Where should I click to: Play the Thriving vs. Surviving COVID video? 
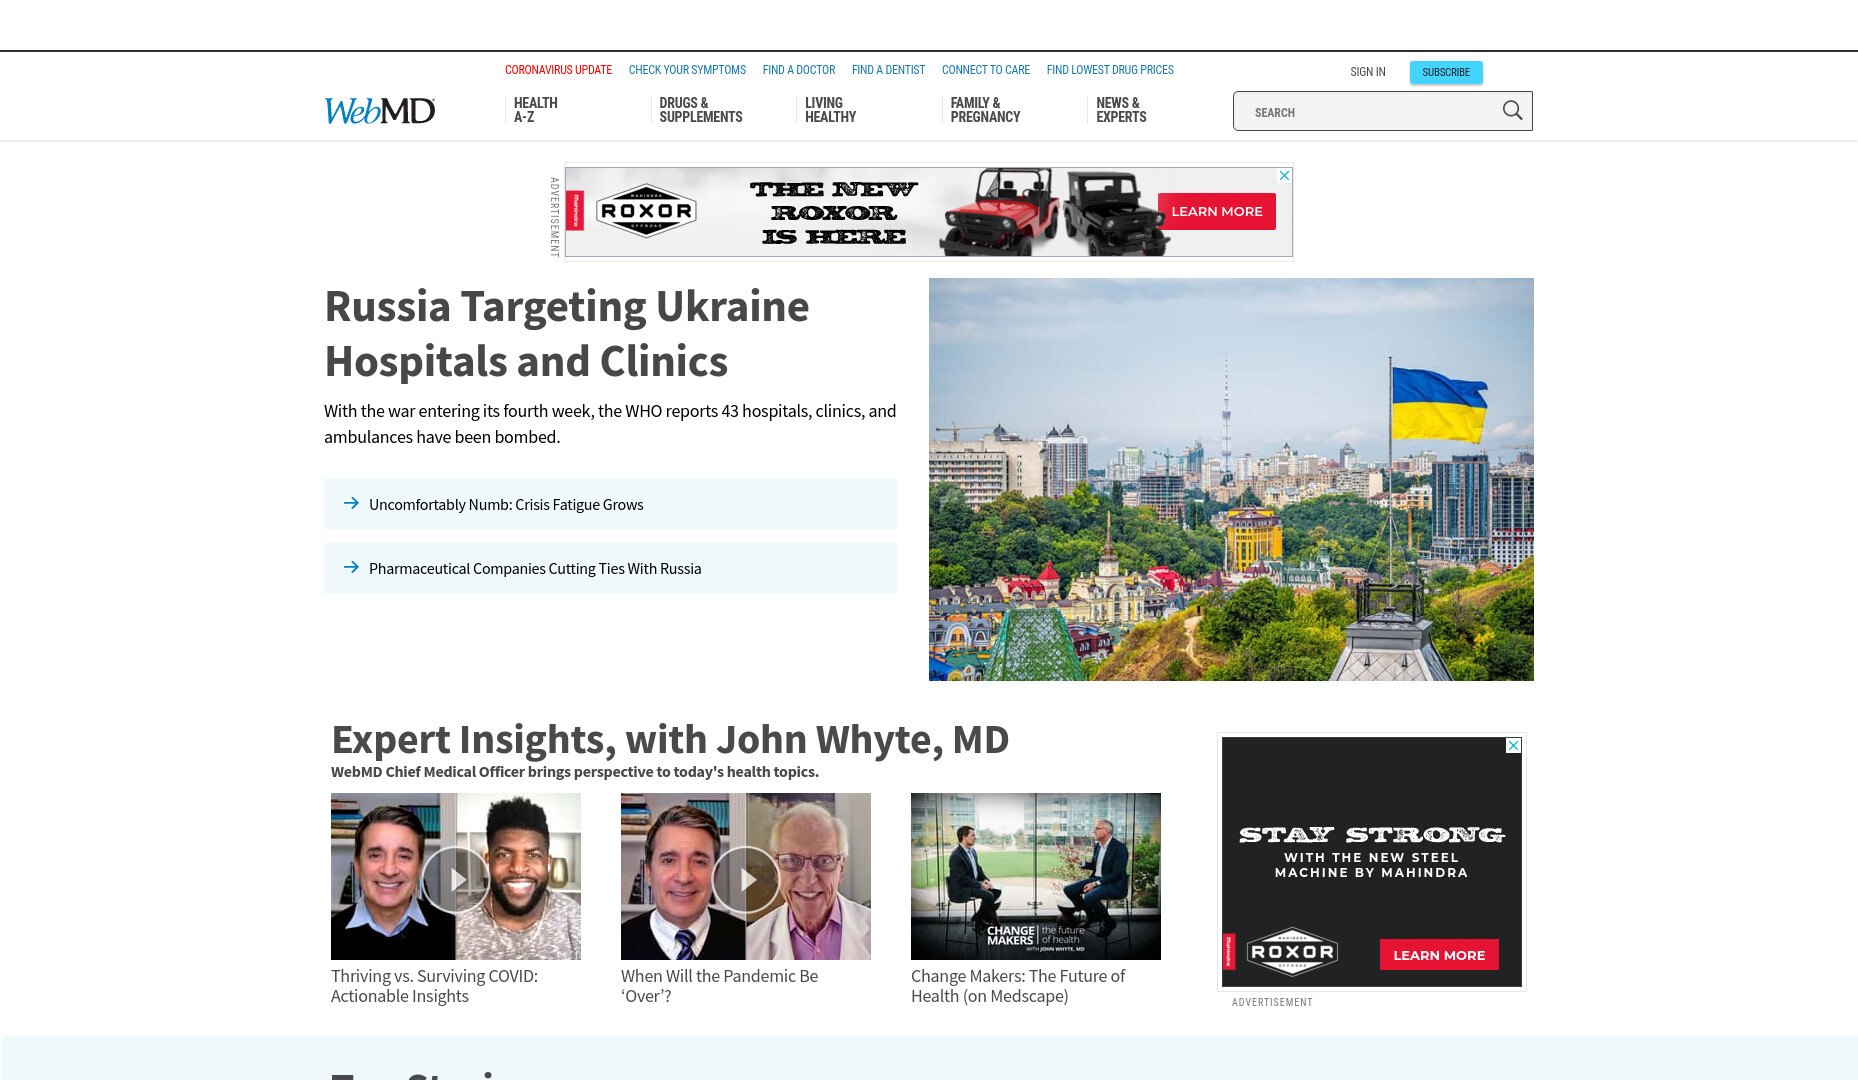coord(456,879)
